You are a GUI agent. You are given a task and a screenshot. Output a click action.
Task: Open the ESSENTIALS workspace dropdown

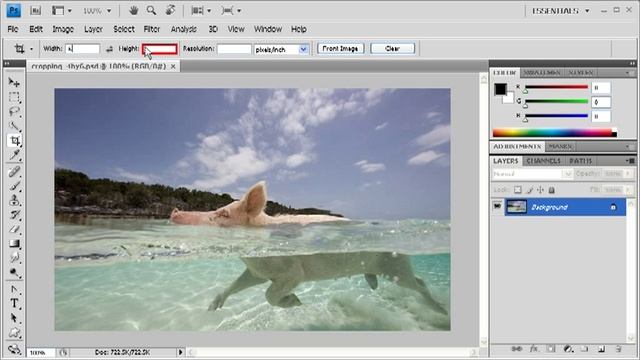coord(561,11)
